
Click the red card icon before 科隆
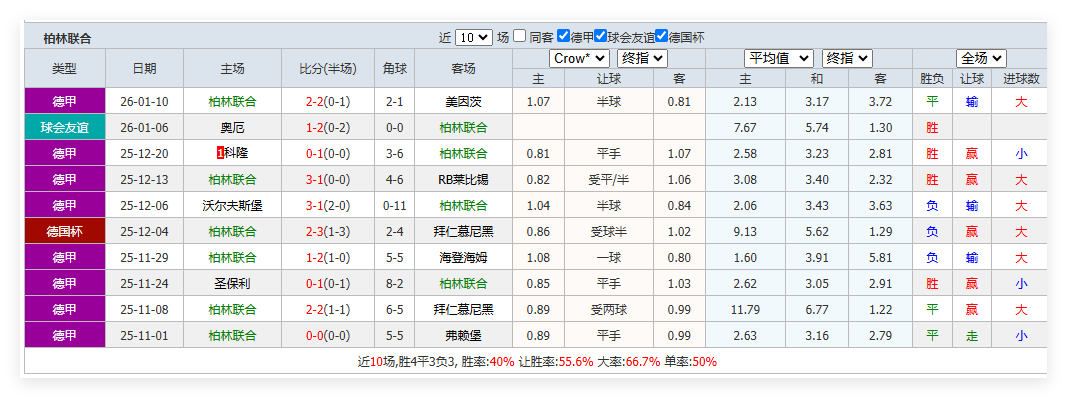(x=220, y=154)
